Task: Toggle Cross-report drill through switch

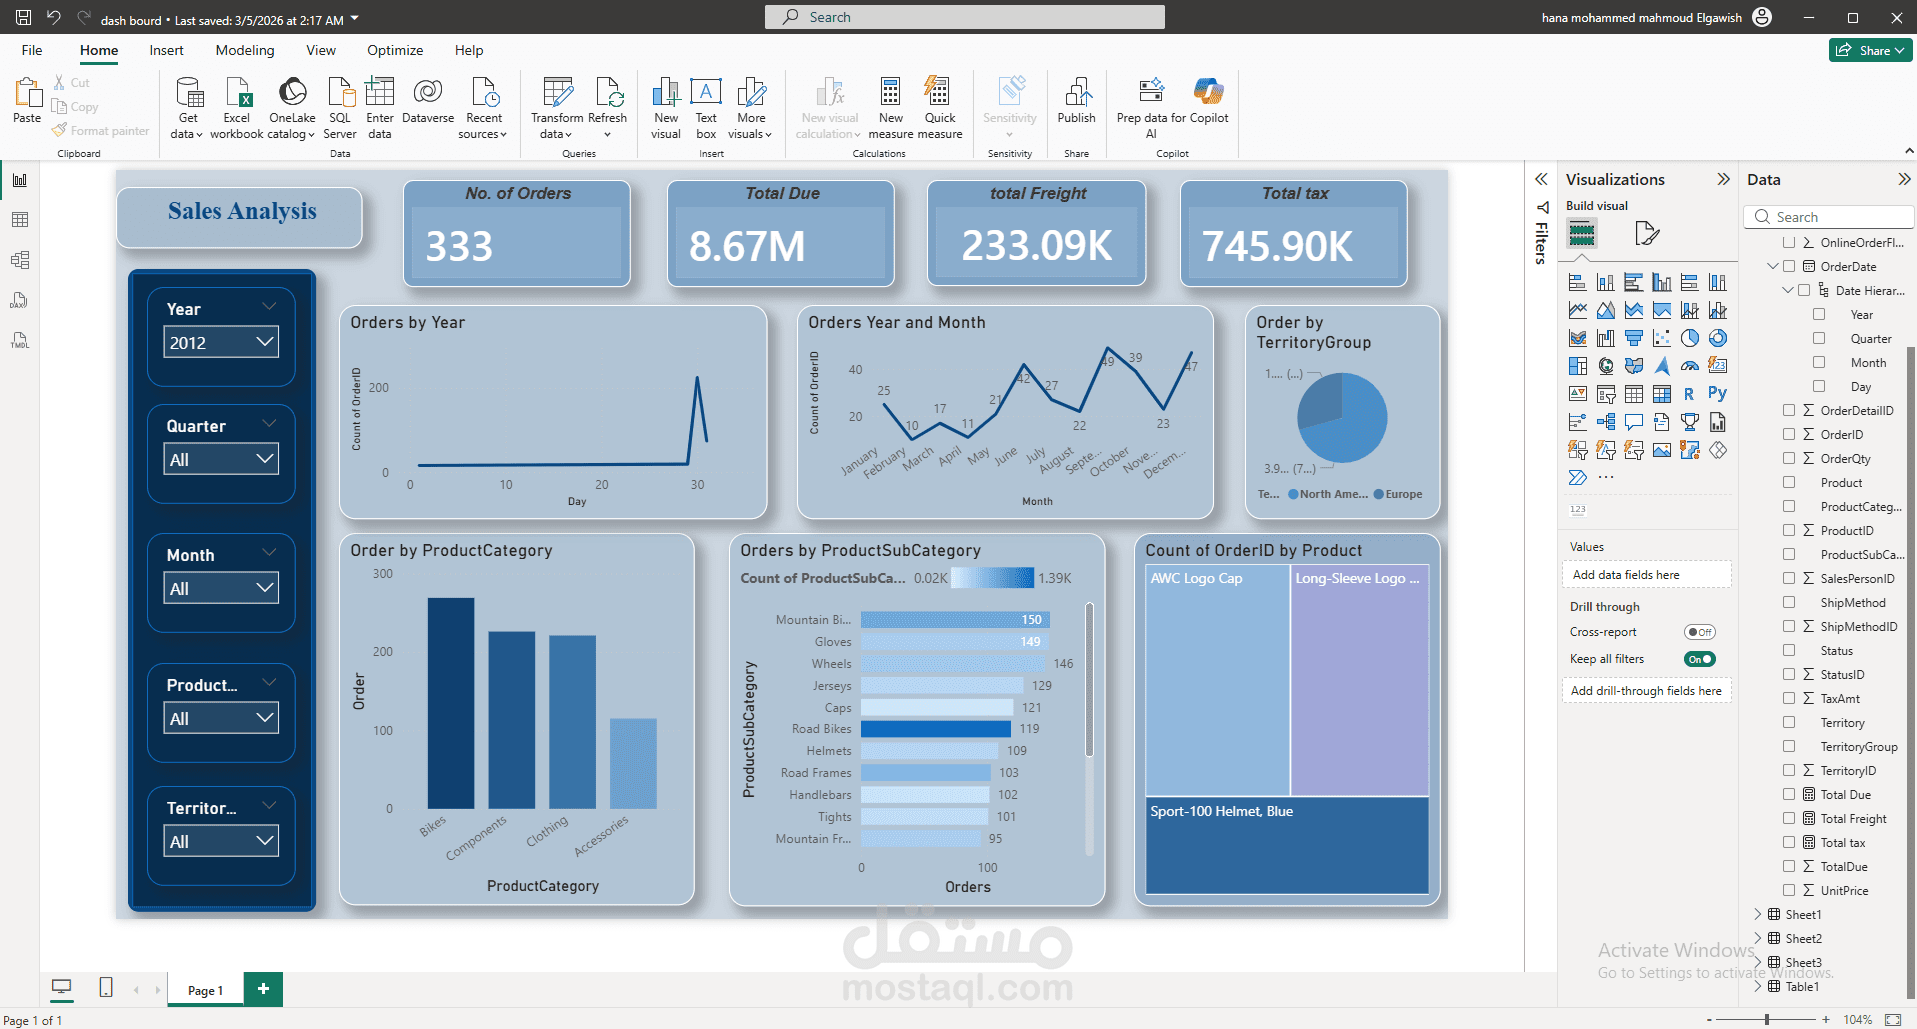Action: [x=1700, y=632]
